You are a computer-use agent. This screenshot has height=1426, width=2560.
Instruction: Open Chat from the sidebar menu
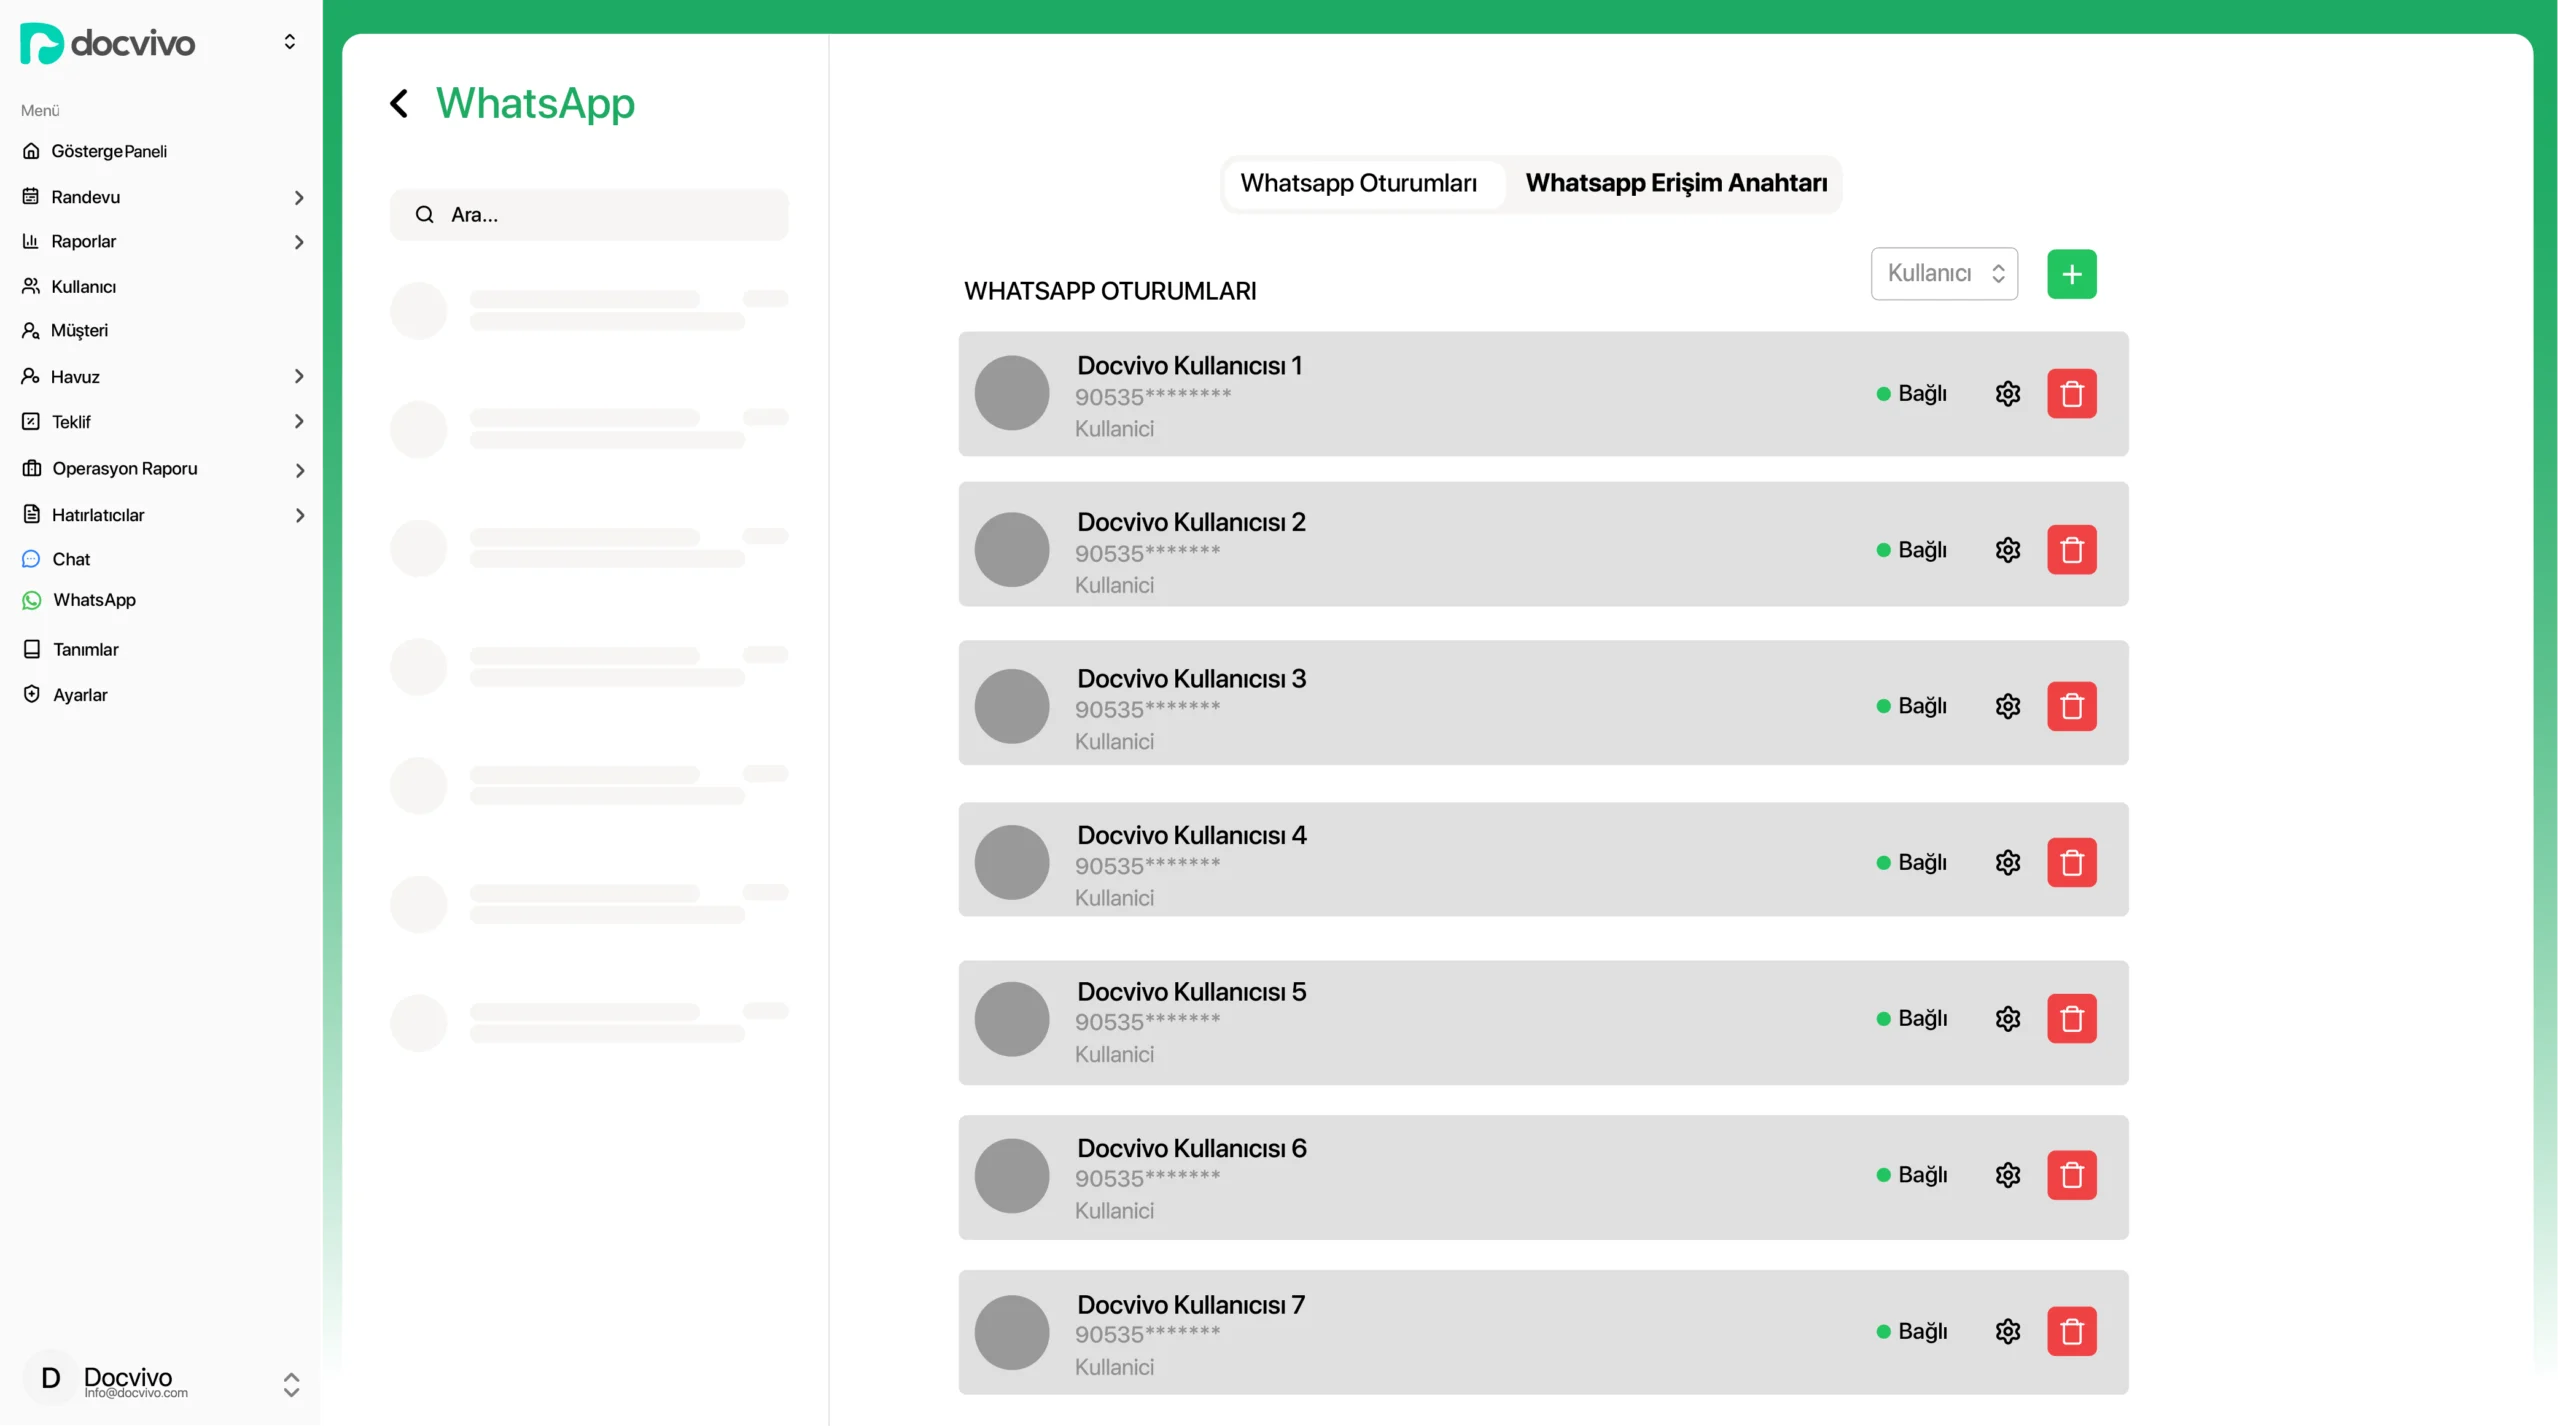[x=71, y=559]
